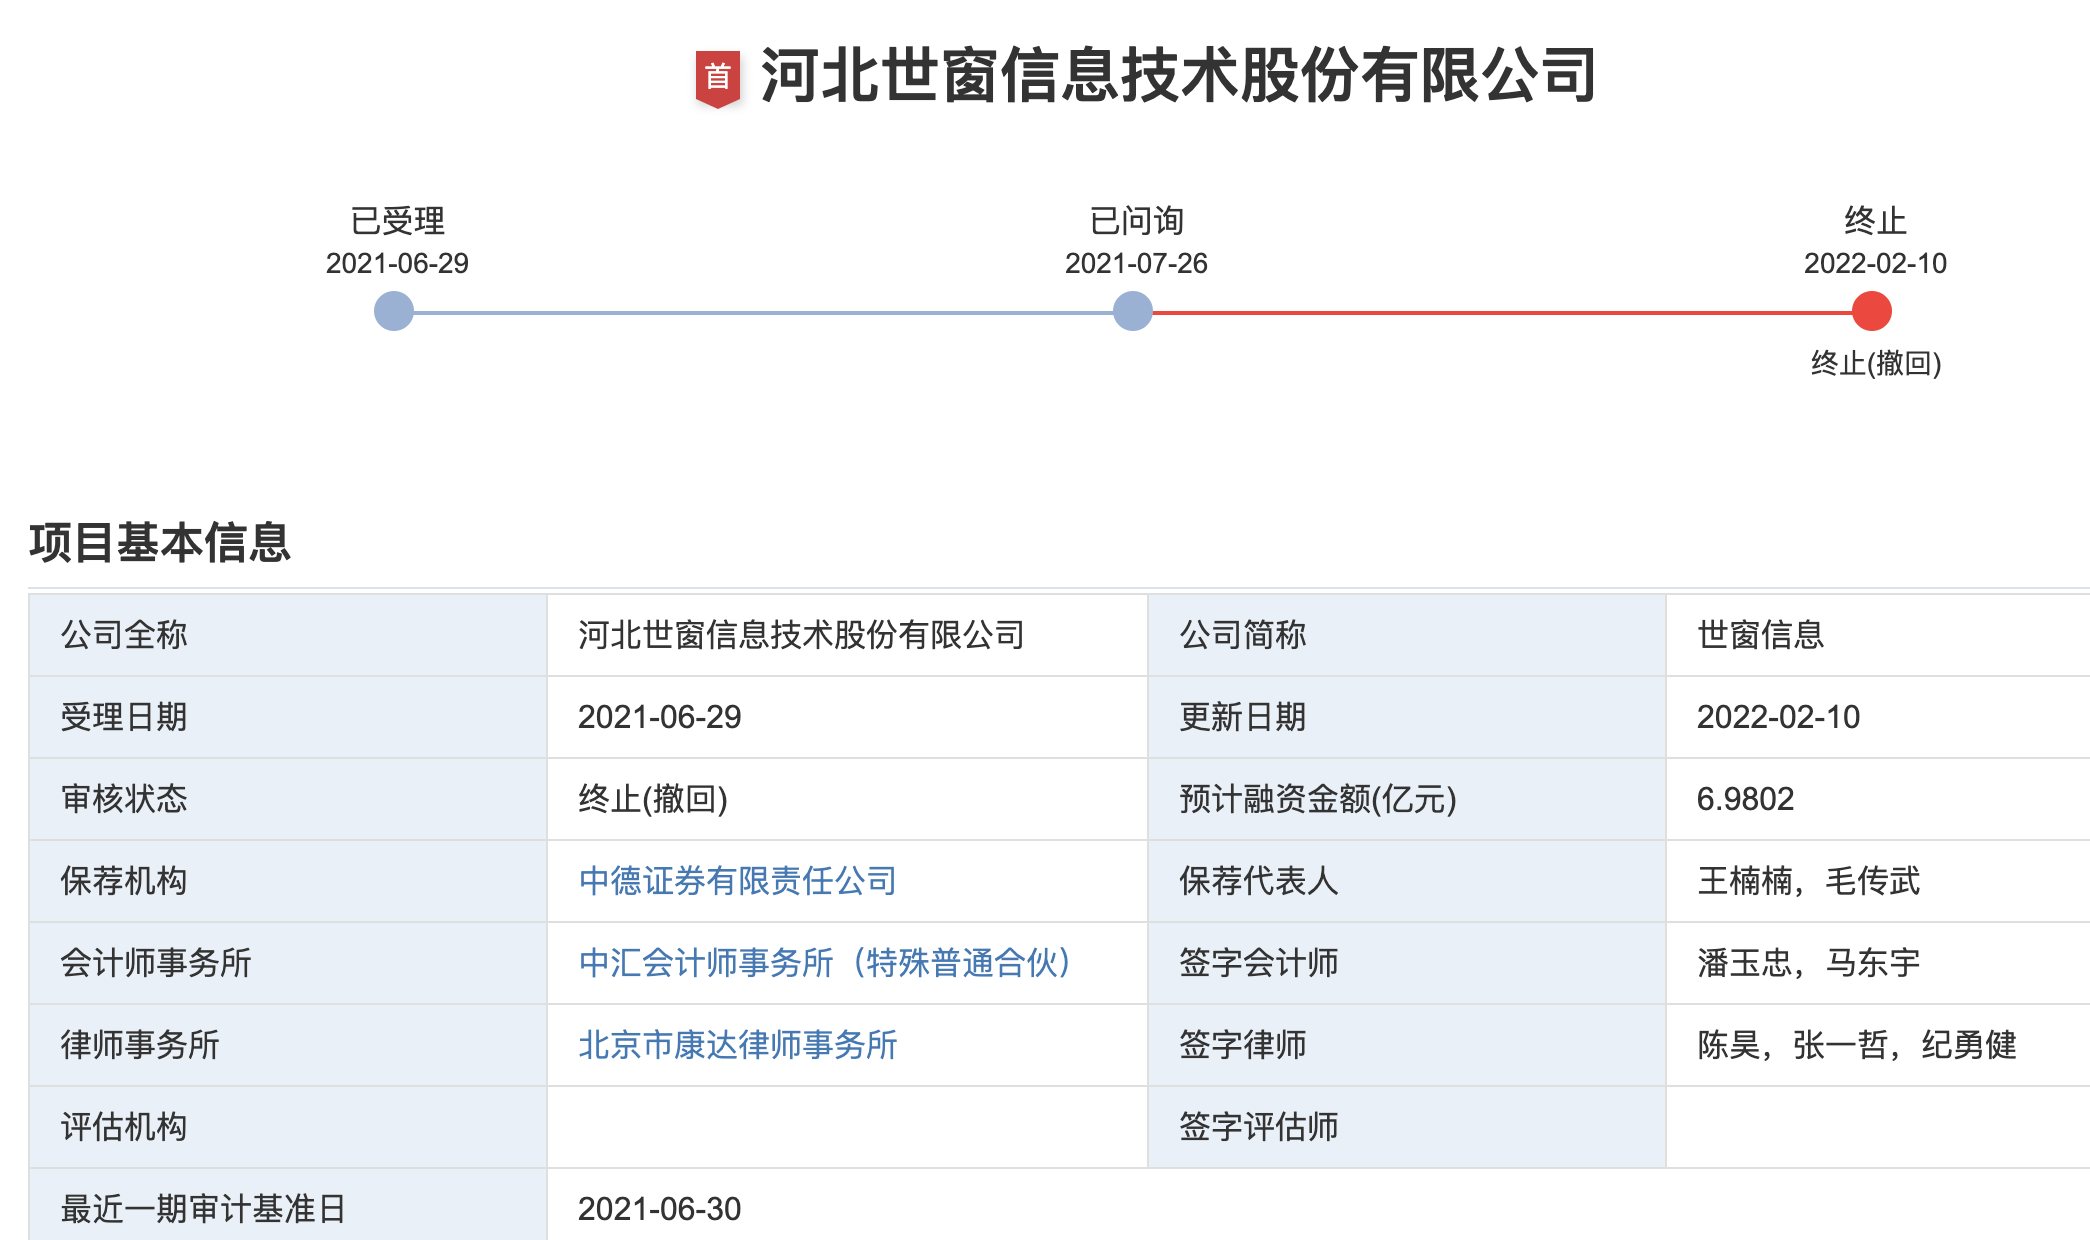This screenshot has width=2090, height=1240.
Task: Click the 受理日期 value 2021-06-29
Action: pos(660,717)
